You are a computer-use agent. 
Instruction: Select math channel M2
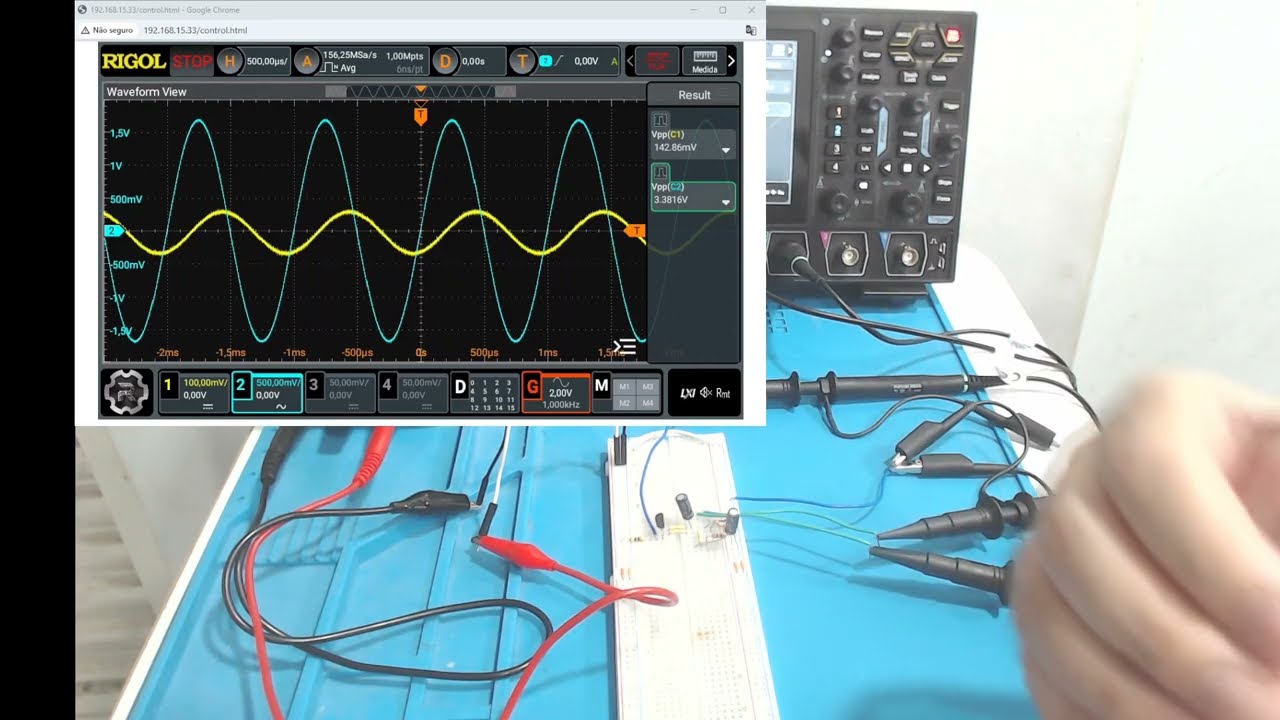point(625,402)
